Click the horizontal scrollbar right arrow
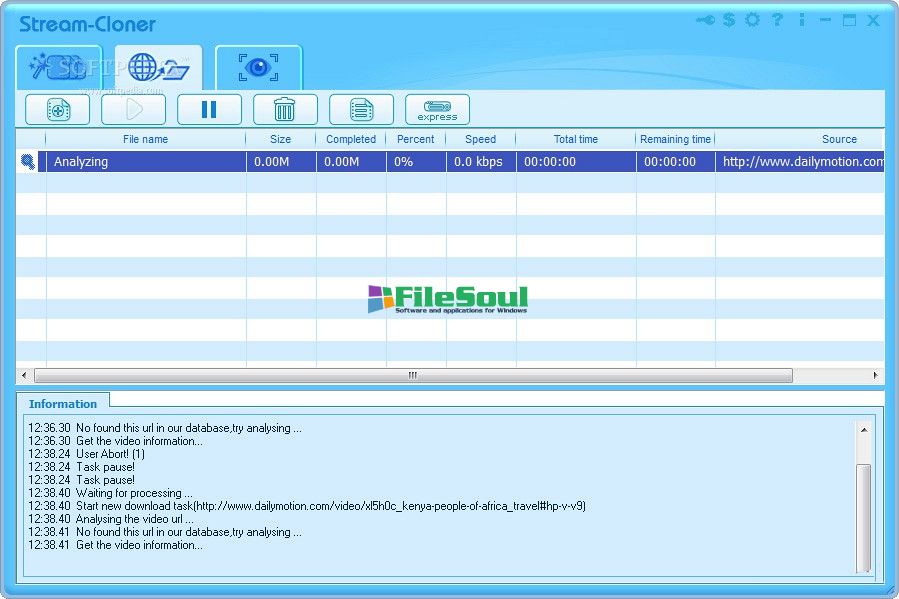The height and width of the screenshot is (599, 899). click(x=876, y=376)
